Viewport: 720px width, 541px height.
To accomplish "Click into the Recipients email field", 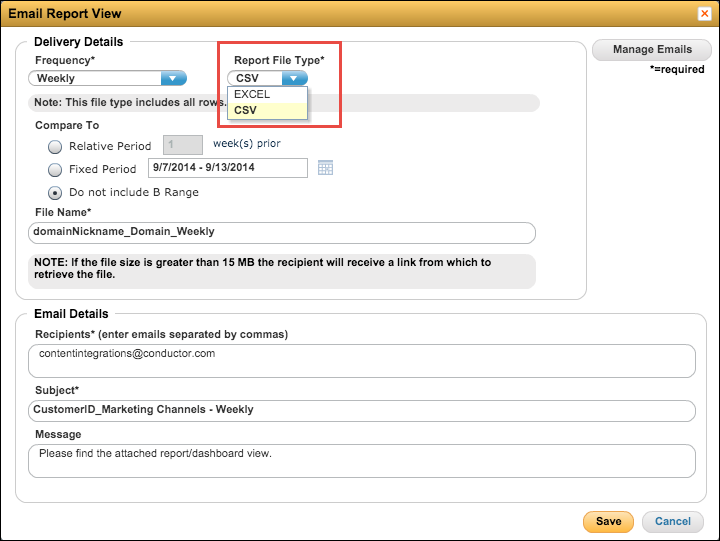I will tap(362, 361).
